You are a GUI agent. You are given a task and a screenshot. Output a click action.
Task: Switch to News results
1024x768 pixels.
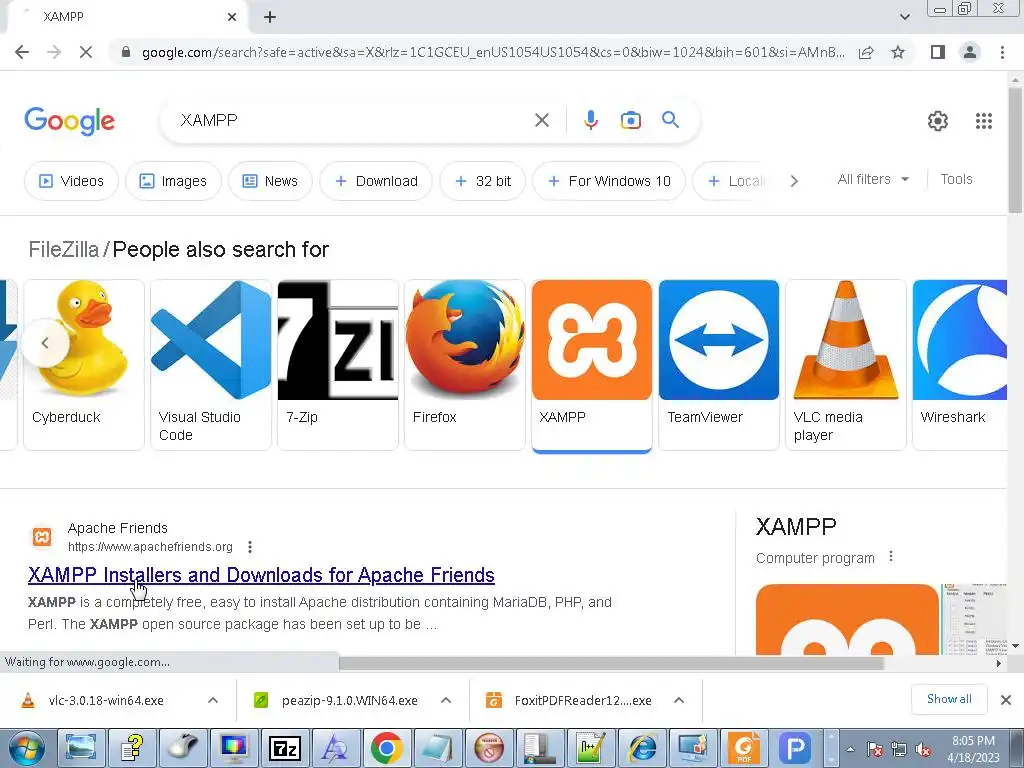coord(270,181)
